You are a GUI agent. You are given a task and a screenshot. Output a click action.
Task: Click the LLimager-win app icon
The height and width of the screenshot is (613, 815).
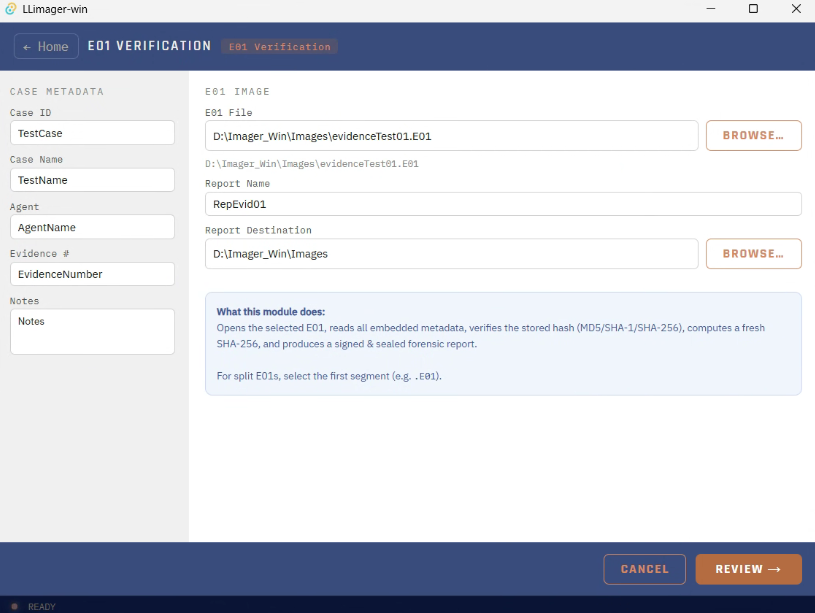pyautogui.click(x=10, y=9)
